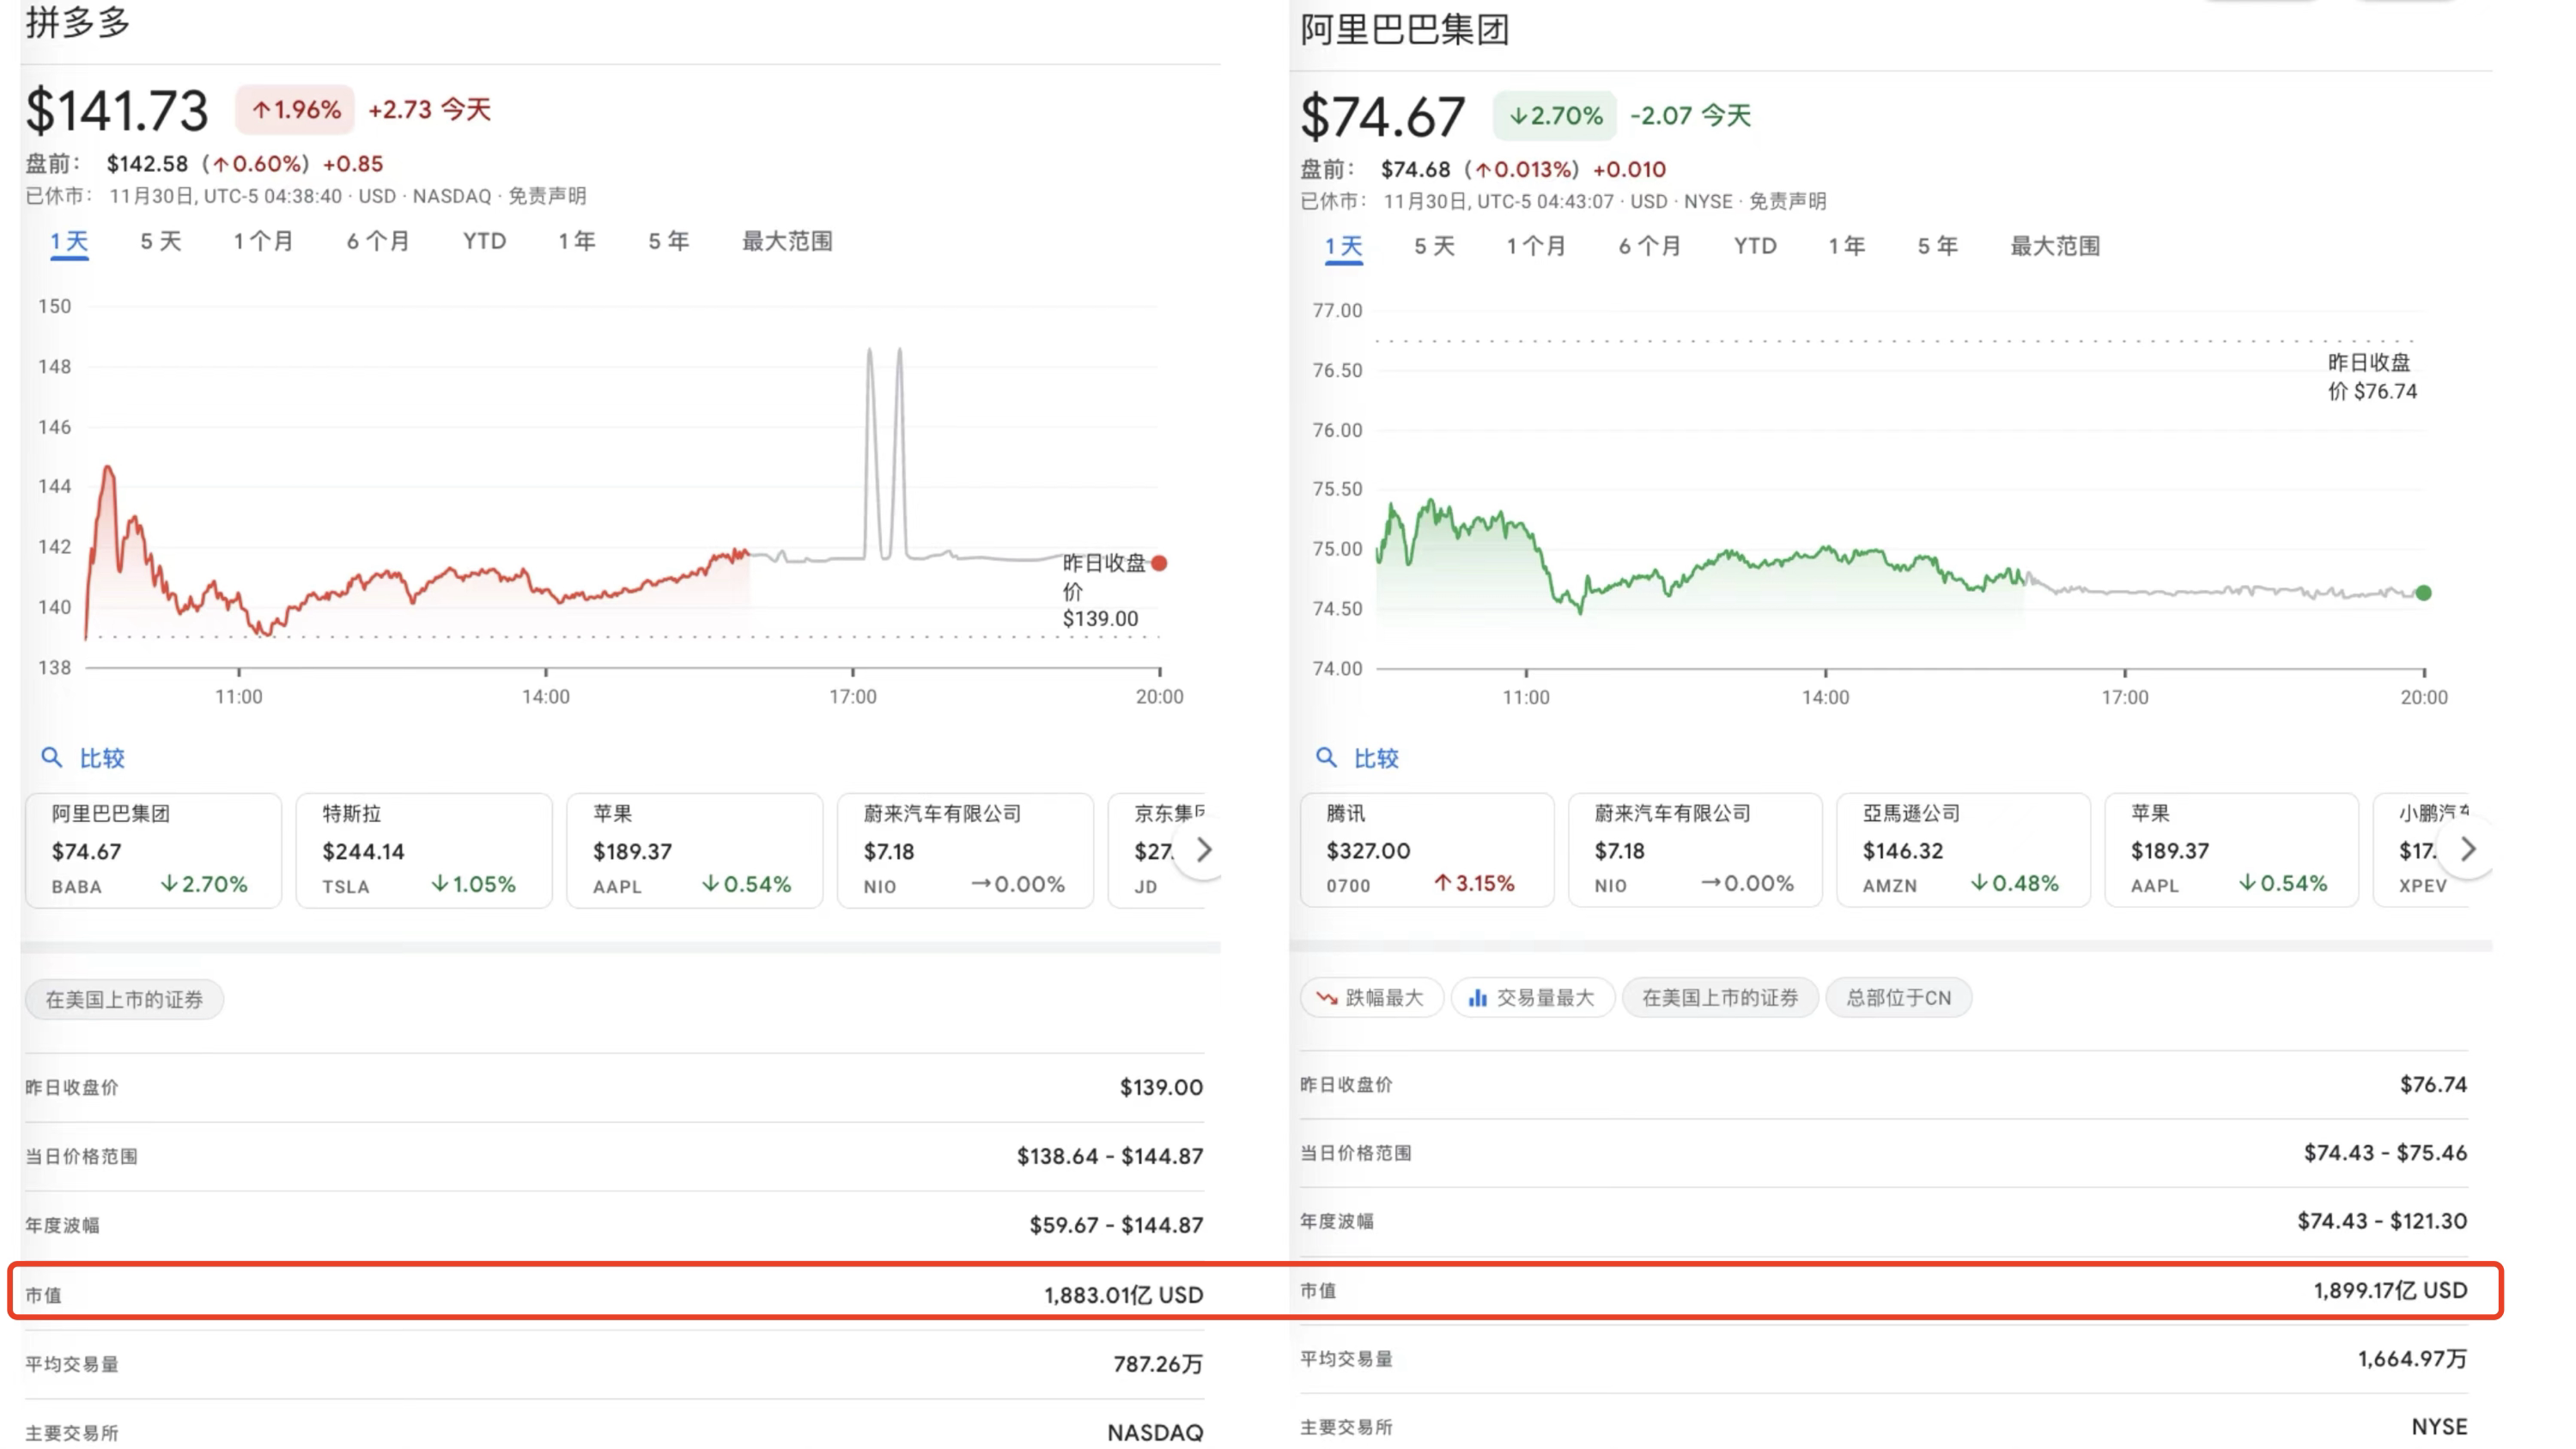The height and width of the screenshot is (1449, 2576).
Task: Open Amazon AMZN comparison card
Action: (x=1962, y=850)
